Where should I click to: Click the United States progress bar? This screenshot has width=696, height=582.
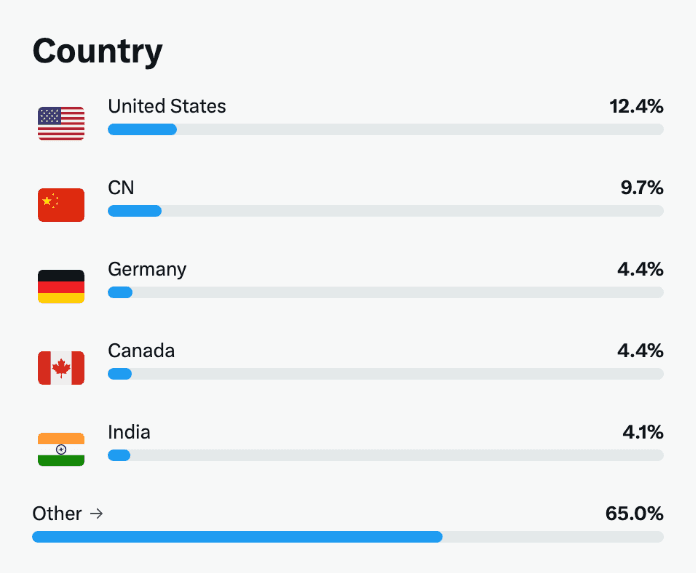pos(385,129)
